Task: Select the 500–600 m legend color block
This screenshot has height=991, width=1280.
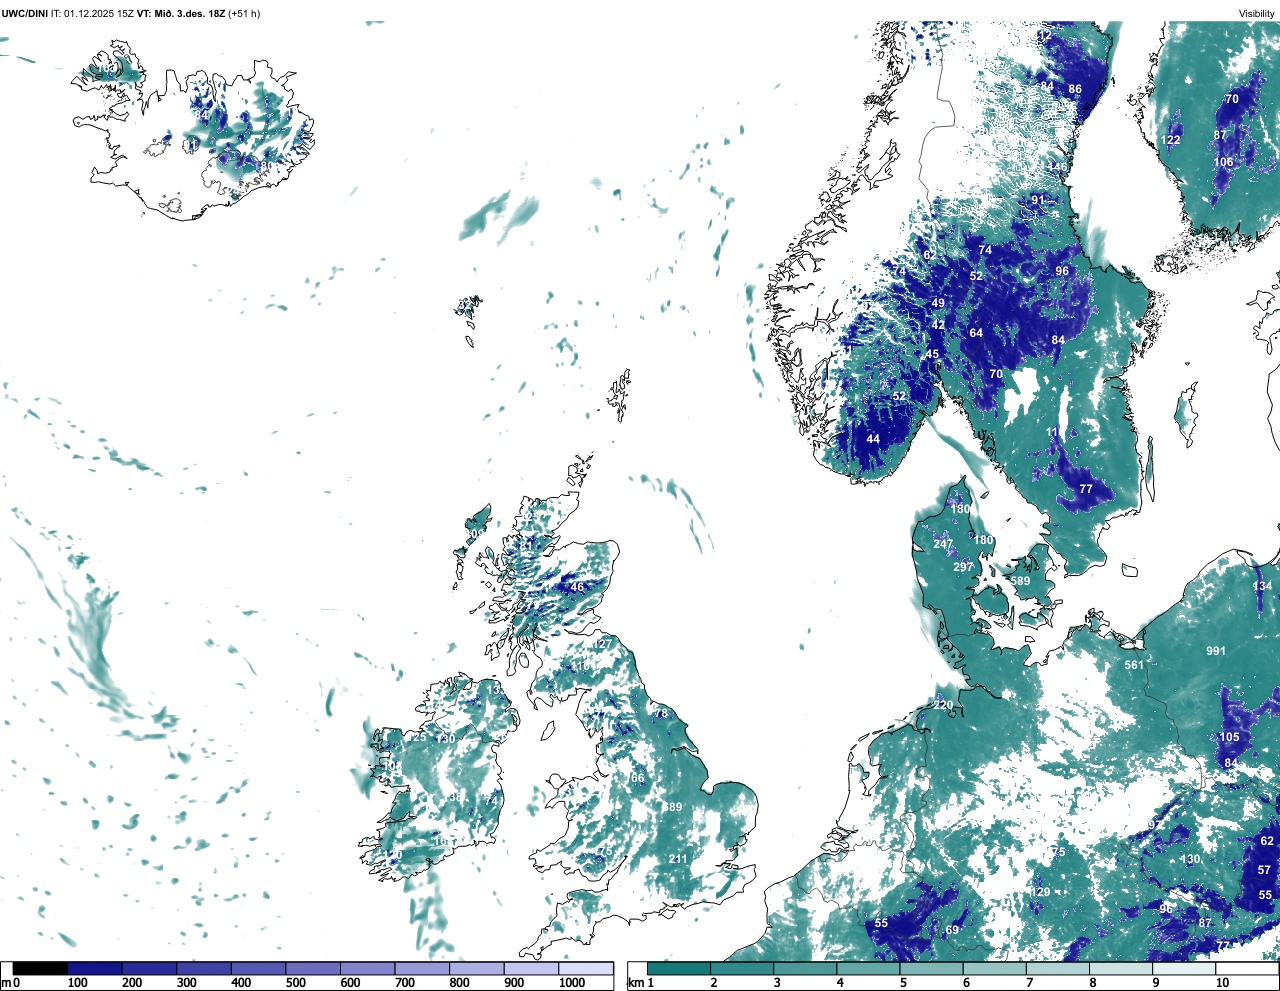Action: click(313, 968)
